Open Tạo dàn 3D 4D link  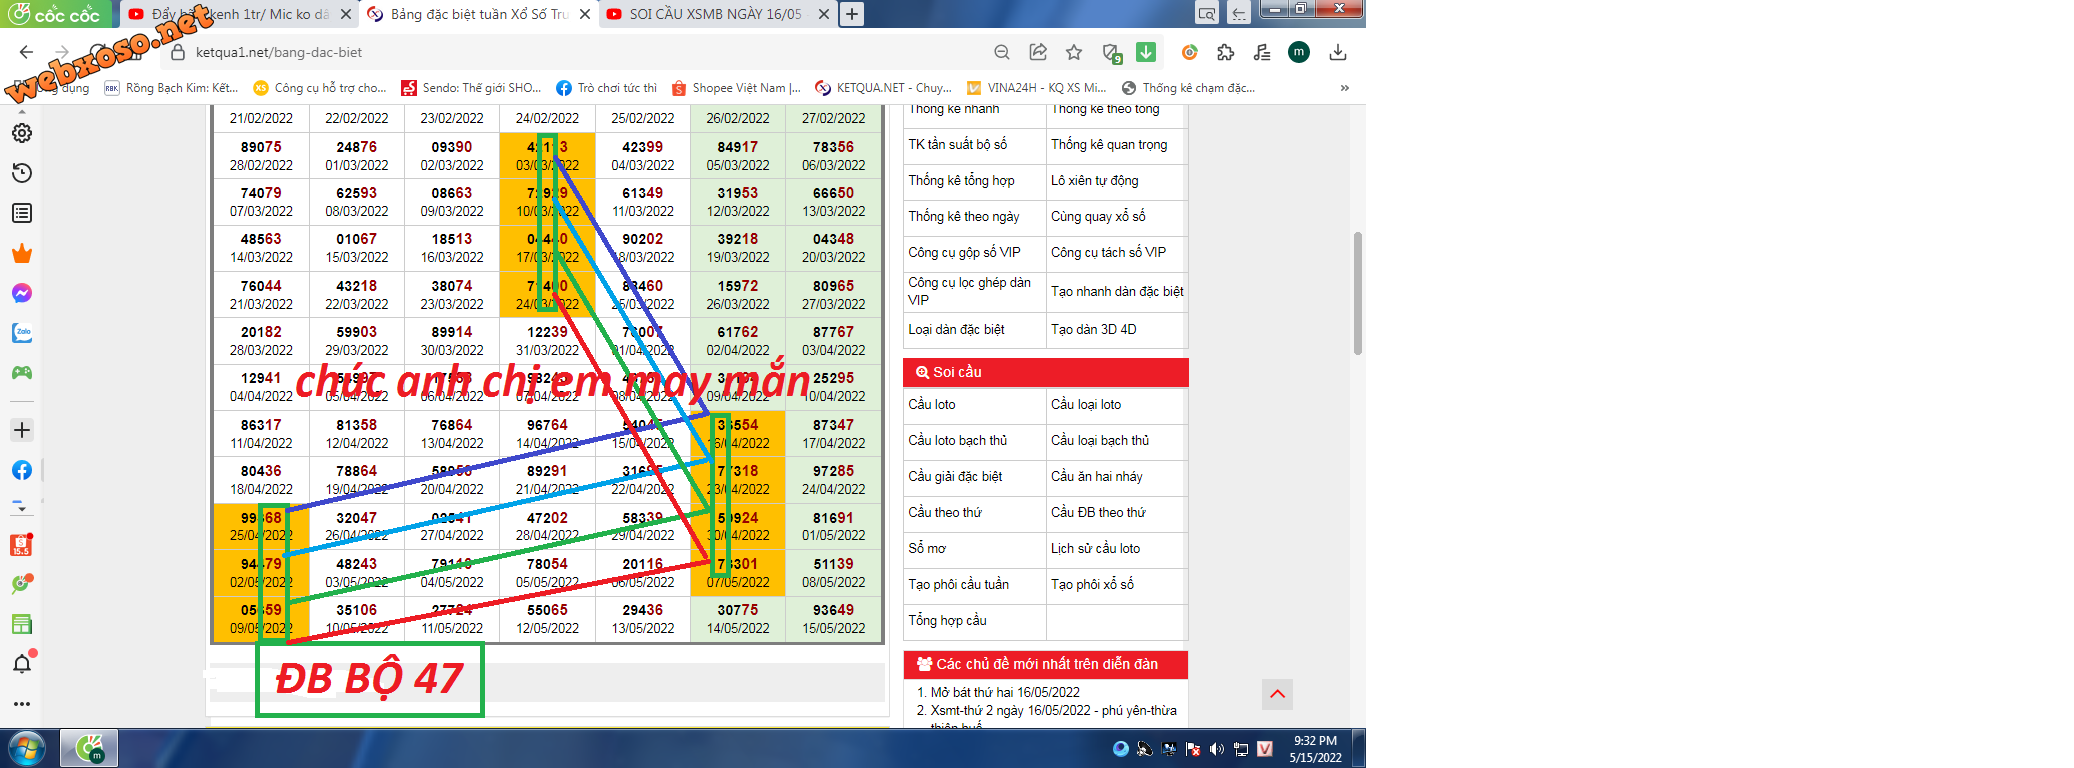[x=1093, y=329]
